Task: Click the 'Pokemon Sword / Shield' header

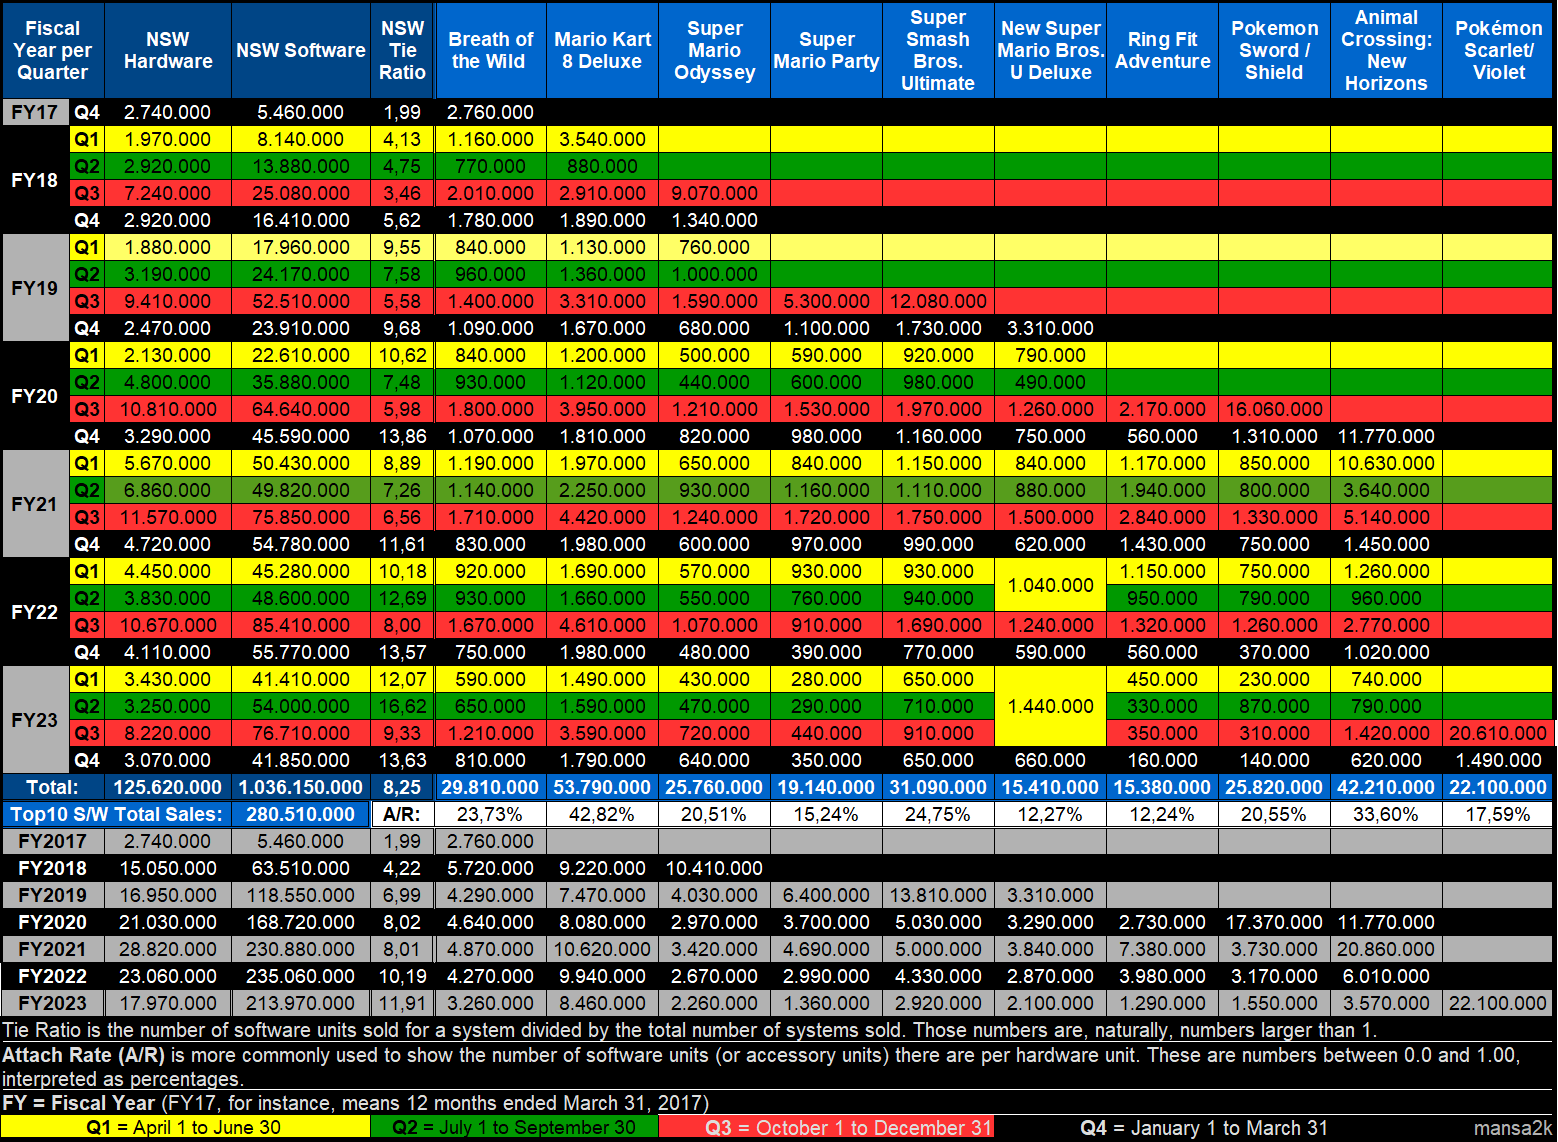Action: [1275, 50]
